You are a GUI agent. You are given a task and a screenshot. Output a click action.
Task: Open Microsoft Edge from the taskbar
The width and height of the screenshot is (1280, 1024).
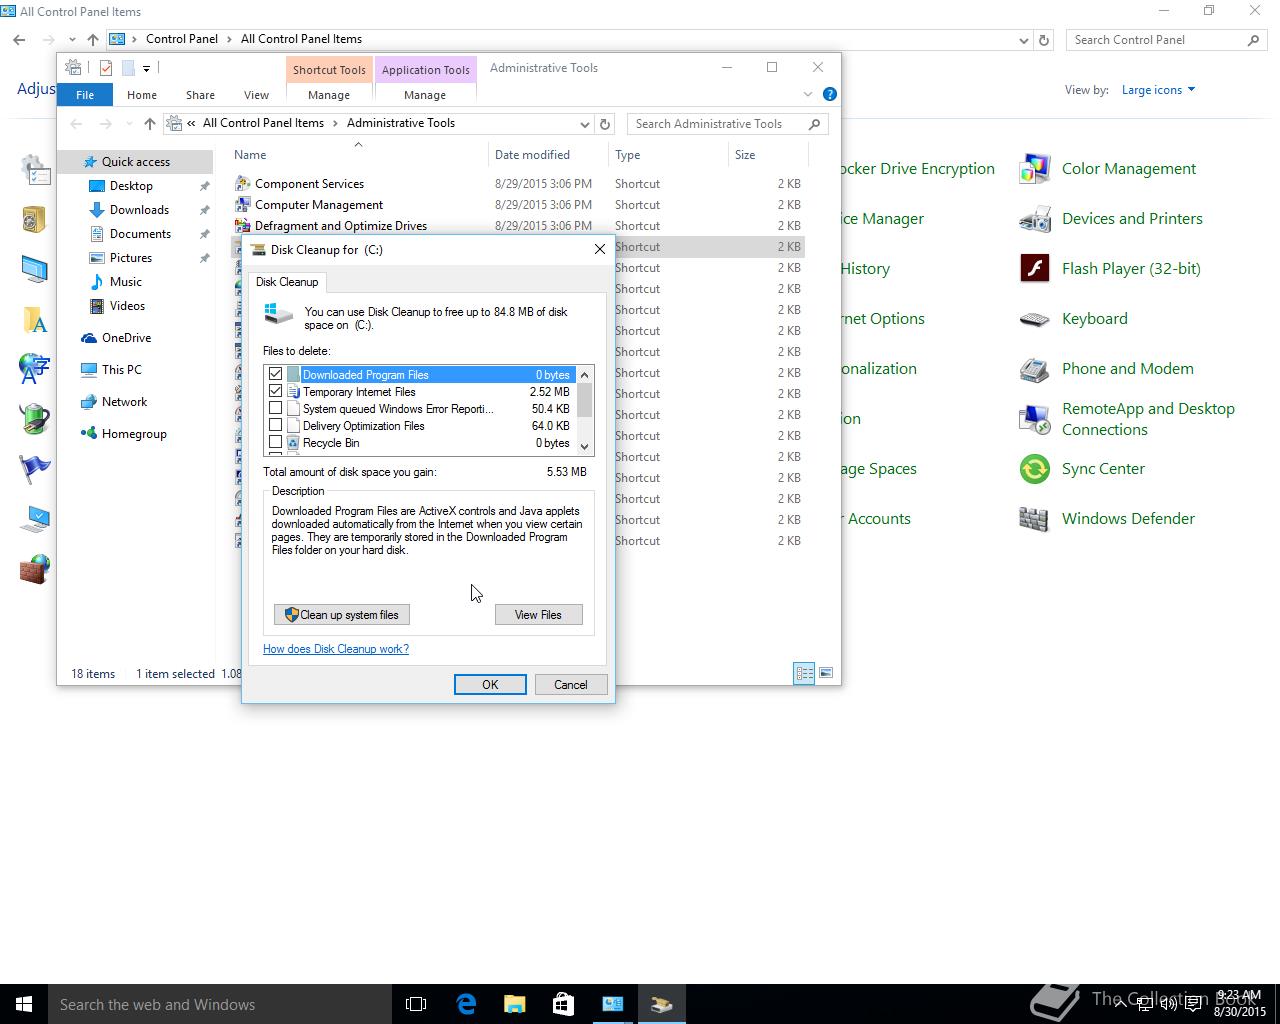tap(466, 1004)
